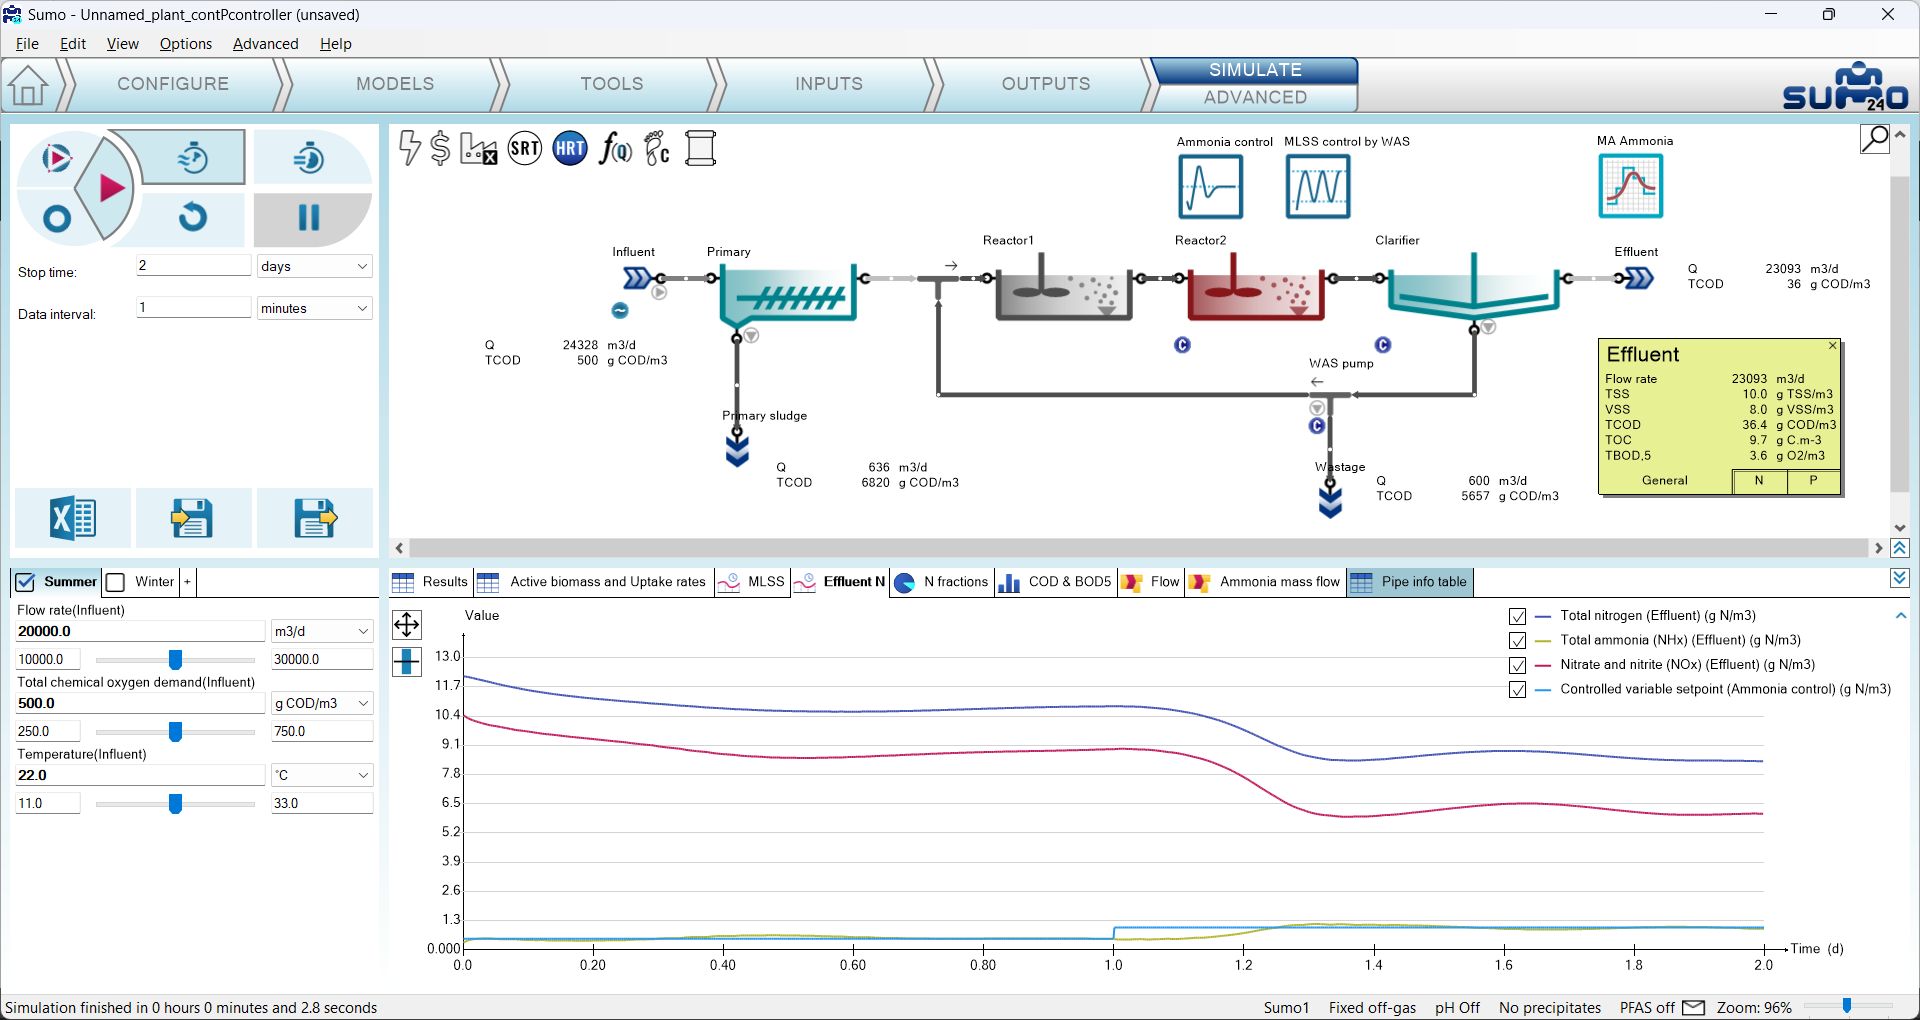Click the flowsheet horizontal scrollbar
The width and height of the screenshot is (1920, 1020).
1139,548
